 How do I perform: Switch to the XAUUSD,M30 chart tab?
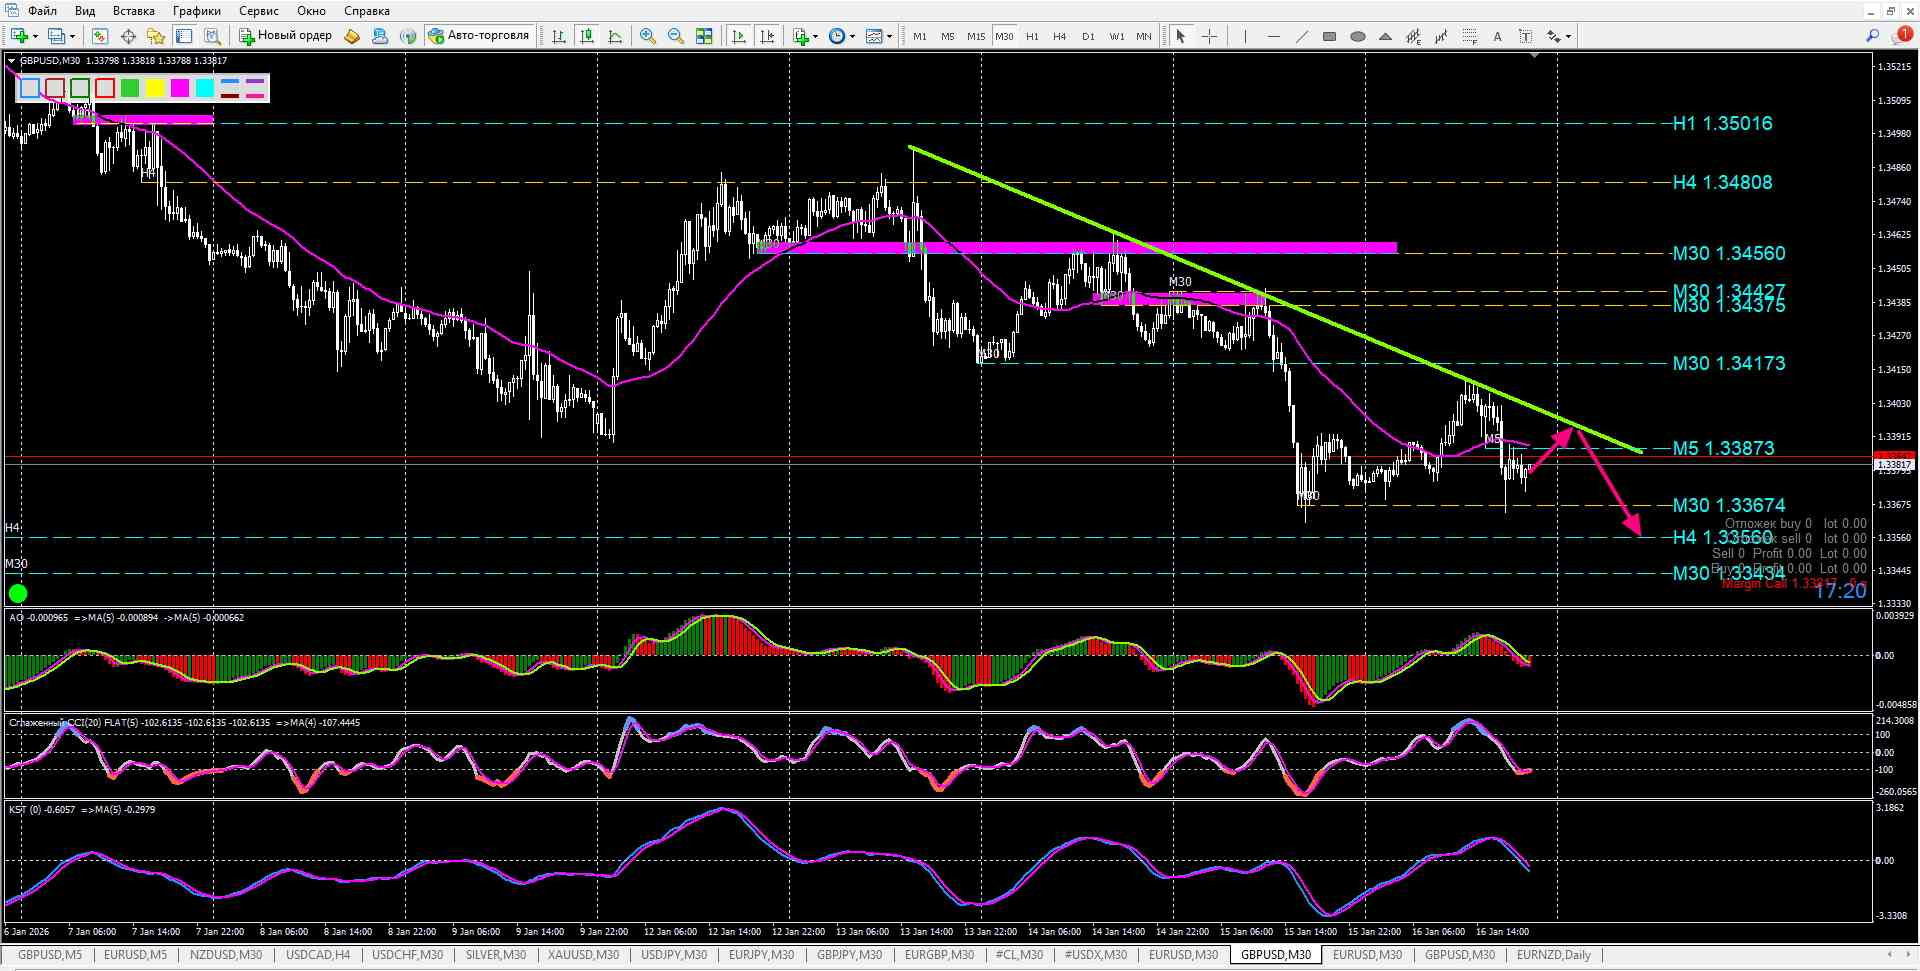tap(585, 955)
